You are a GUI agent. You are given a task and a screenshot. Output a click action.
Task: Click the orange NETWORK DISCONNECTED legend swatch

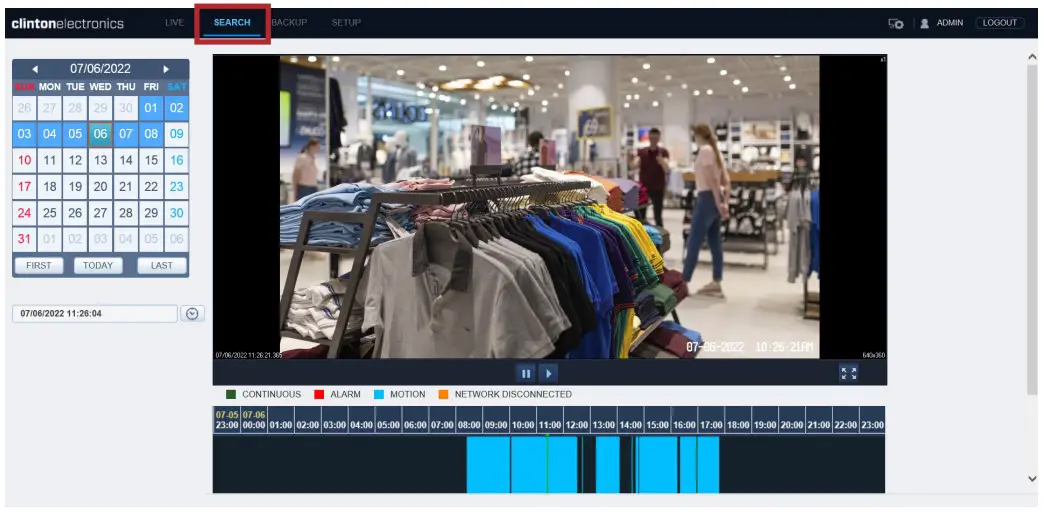[443, 394]
